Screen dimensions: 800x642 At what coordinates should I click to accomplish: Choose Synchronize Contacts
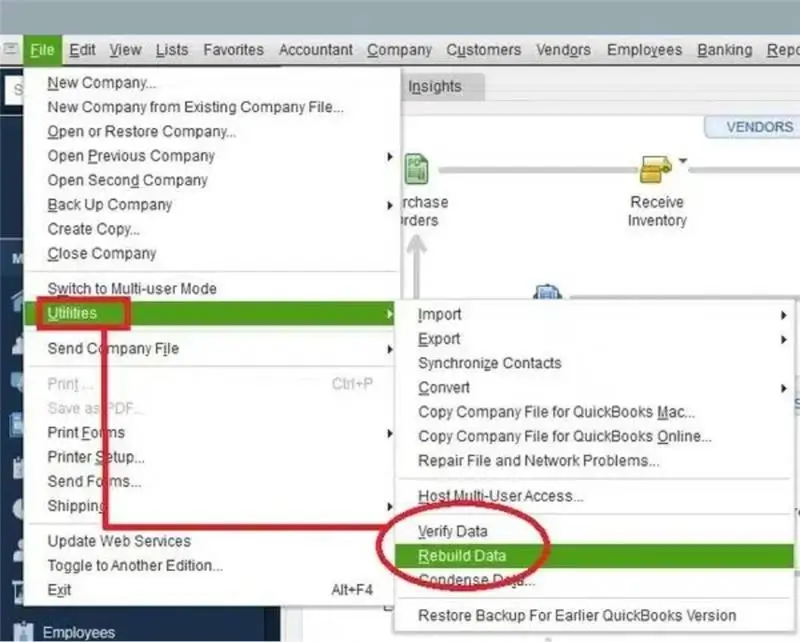tap(596, 363)
